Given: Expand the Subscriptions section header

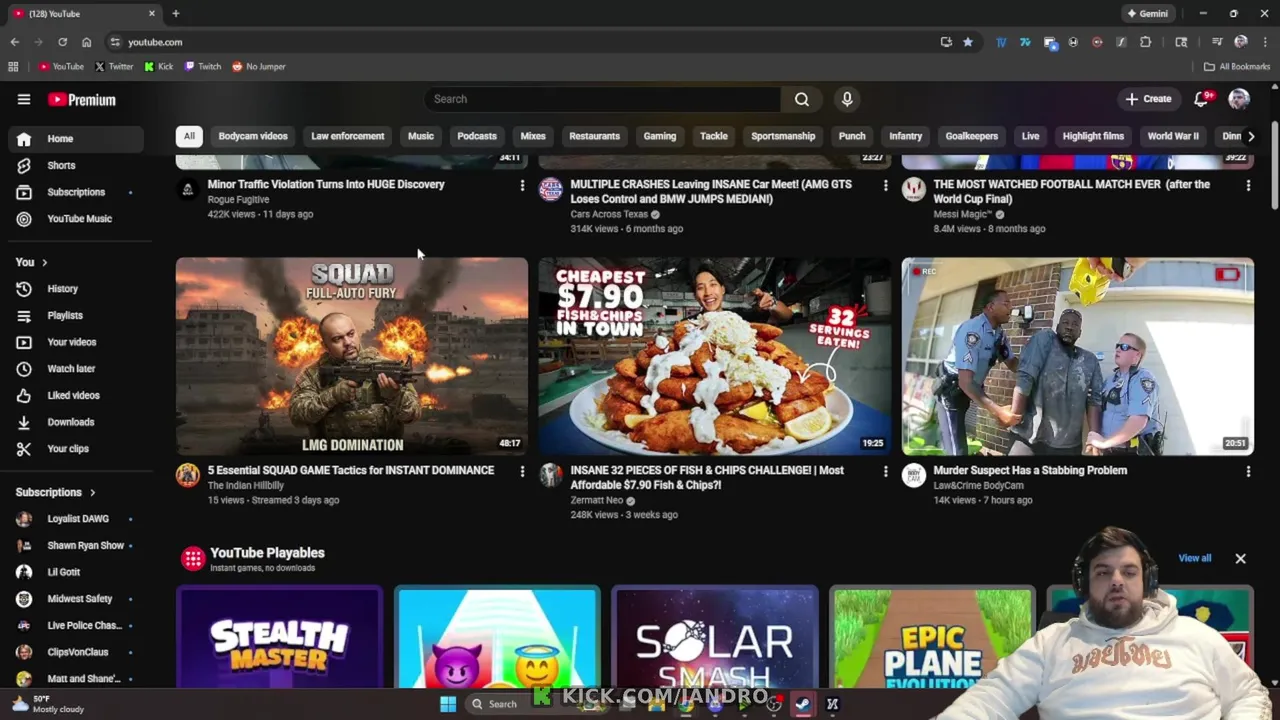Looking at the screenshot, I should (x=56, y=492).
